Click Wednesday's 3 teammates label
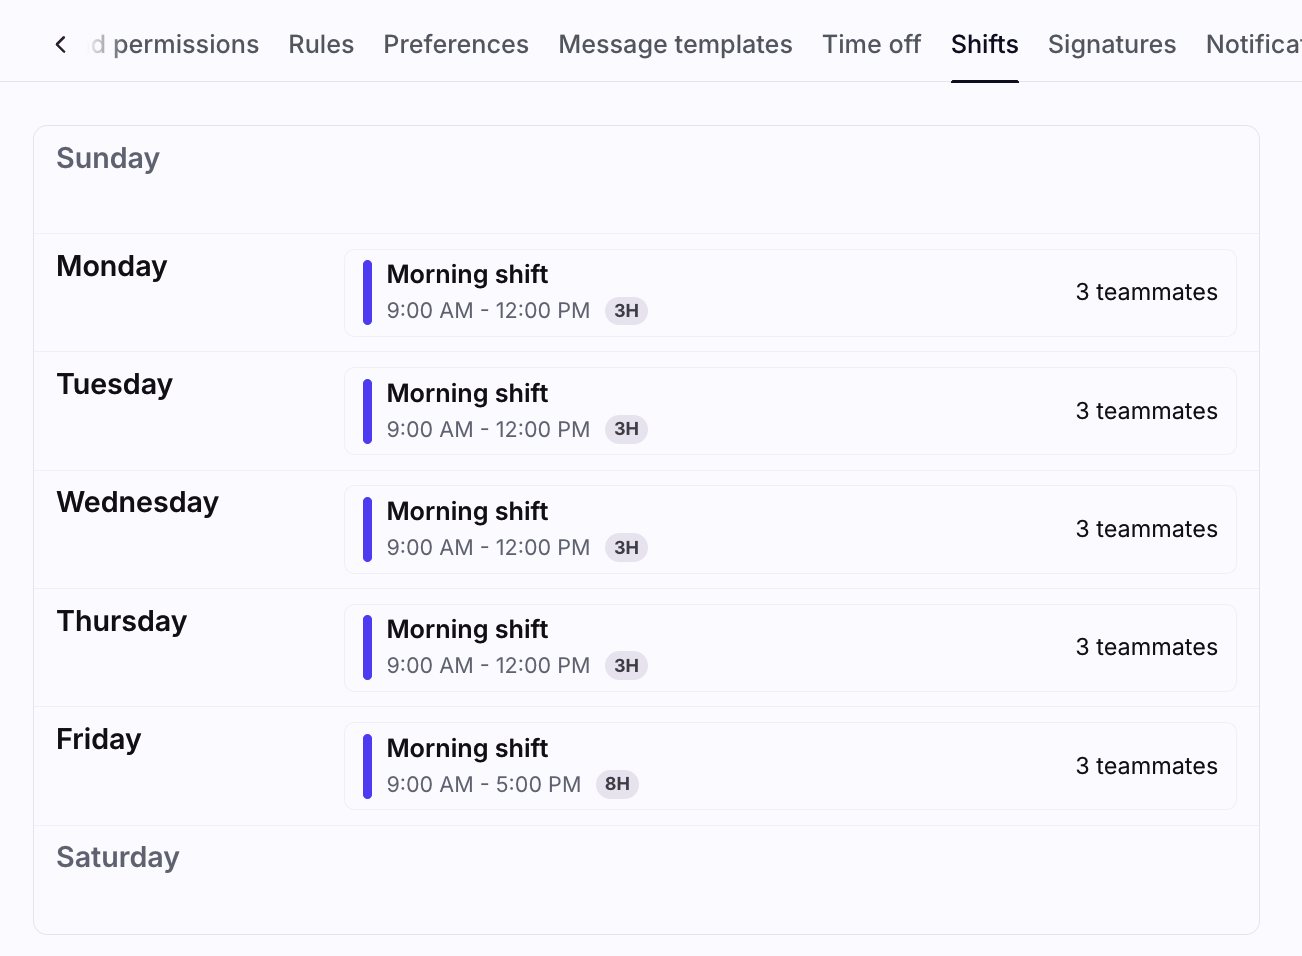This screenshot has width=1302, height=956. [x=1146, y=529]
